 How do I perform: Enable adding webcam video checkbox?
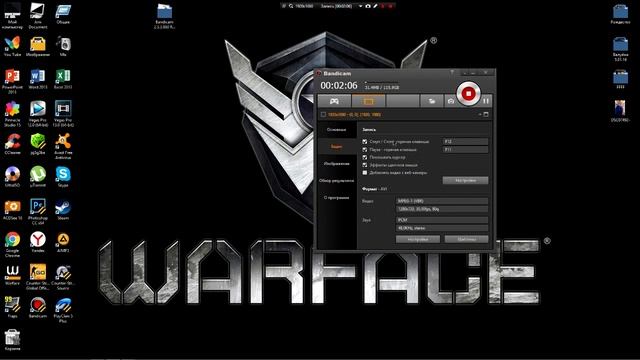tap(365, 173)
